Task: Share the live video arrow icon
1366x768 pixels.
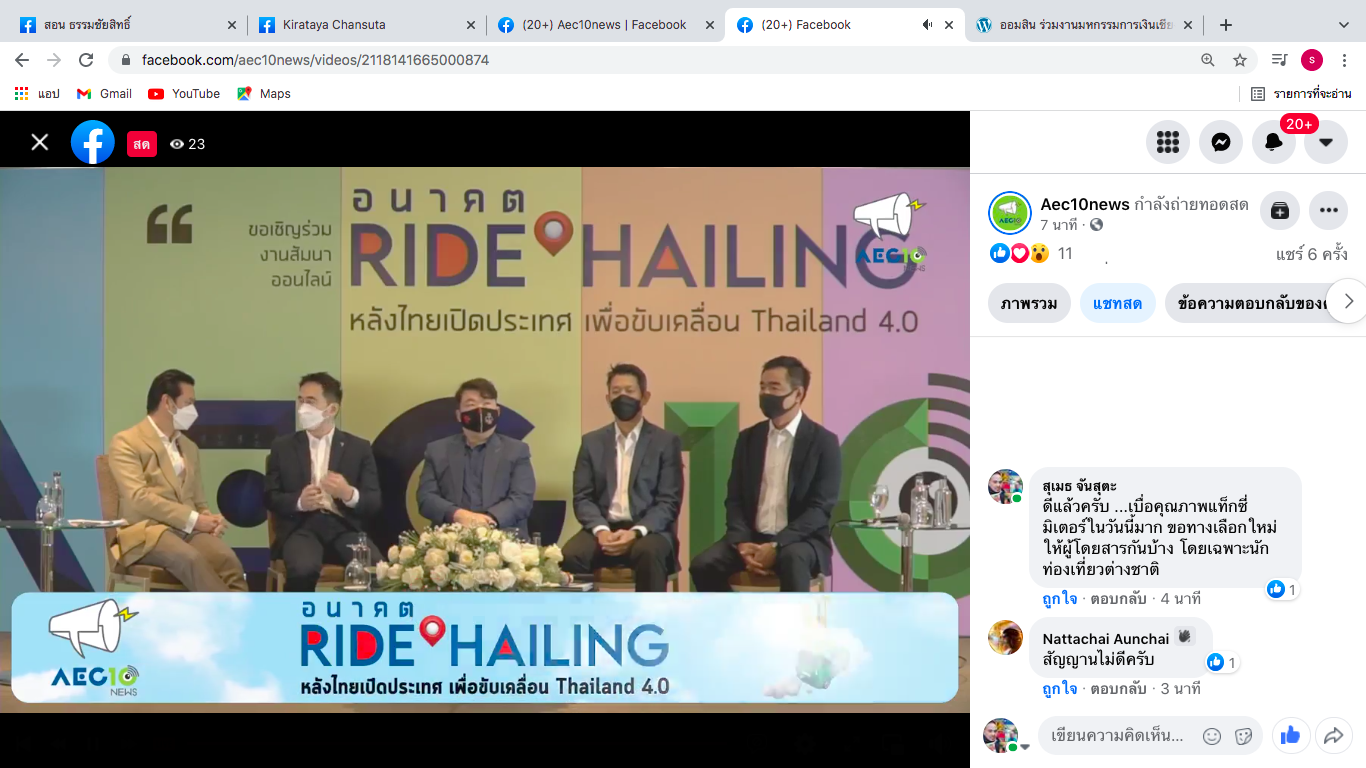Action: pos(1333,736)
